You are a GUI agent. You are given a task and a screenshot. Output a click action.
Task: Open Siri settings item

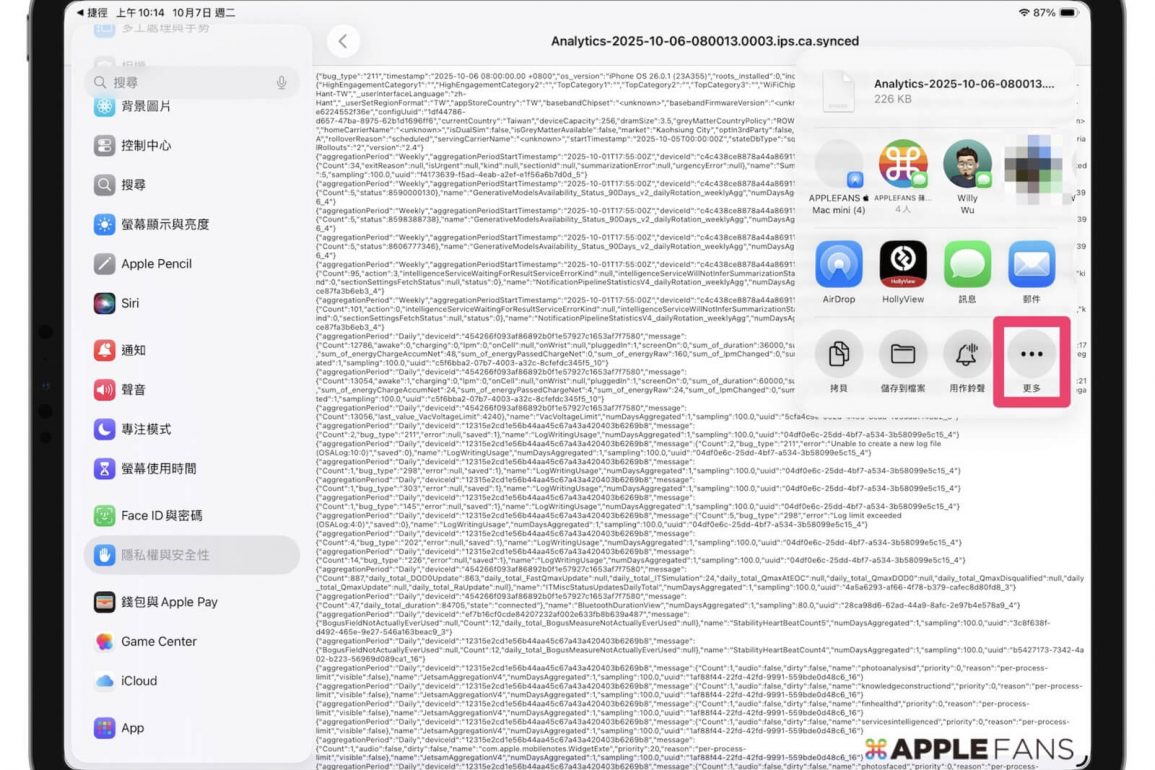pos(130,303)
